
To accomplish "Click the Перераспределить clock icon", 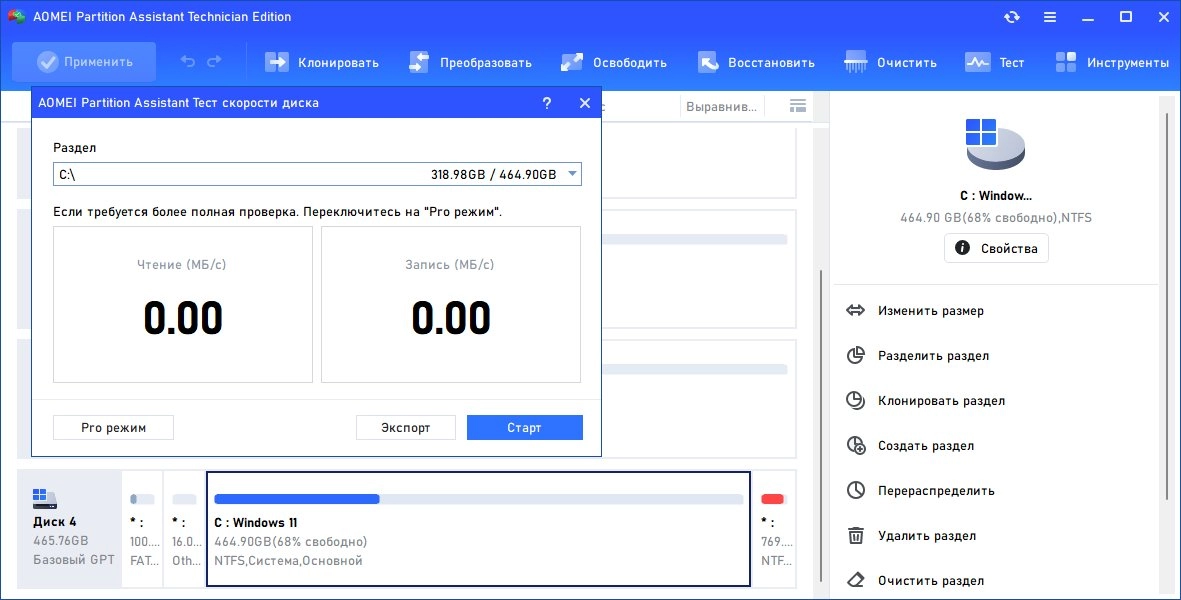I will (856, 491).
